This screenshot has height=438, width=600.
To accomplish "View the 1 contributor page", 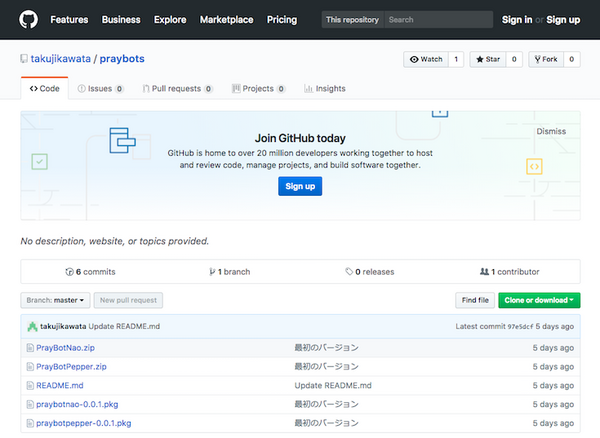I will point(510,271).
